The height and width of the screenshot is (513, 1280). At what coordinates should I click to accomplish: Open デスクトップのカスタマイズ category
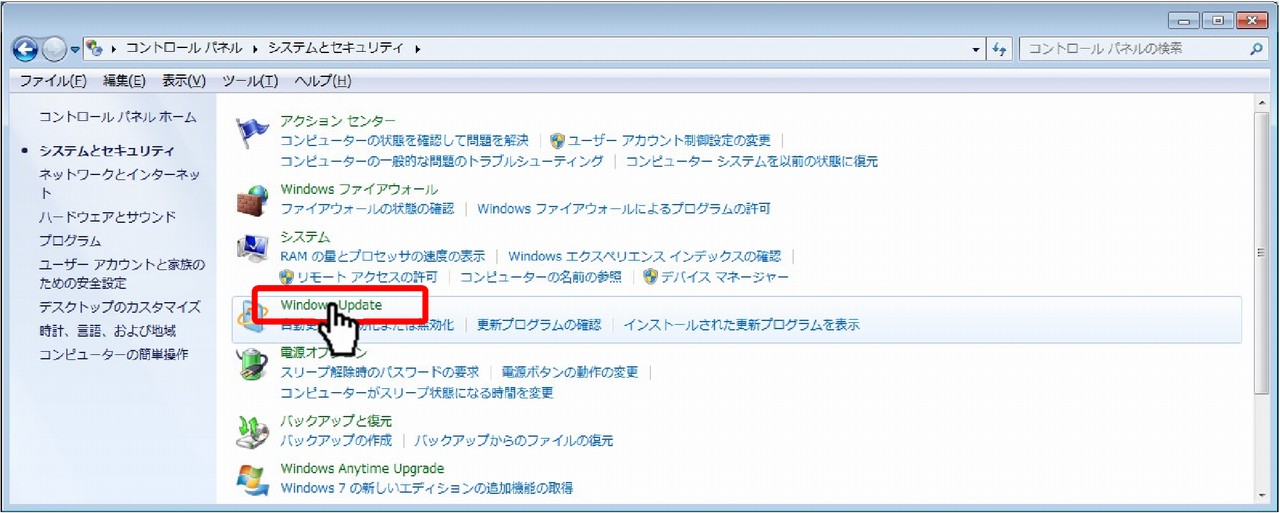coord(120,307)
